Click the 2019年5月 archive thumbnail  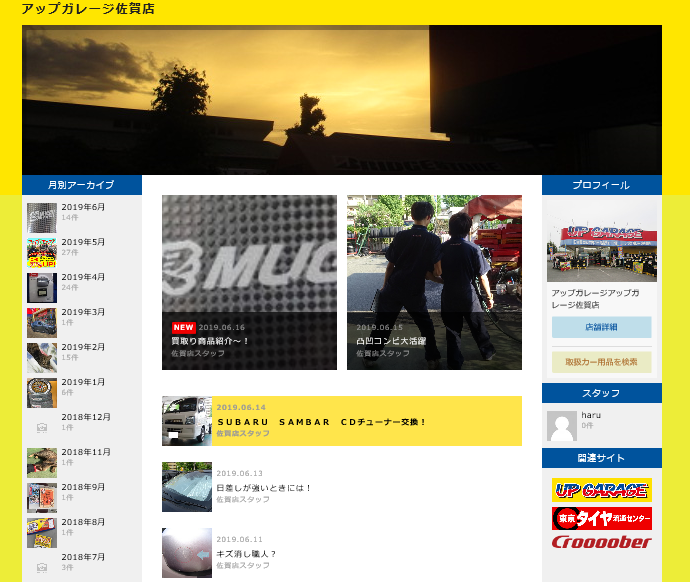[x=42, y=253]
